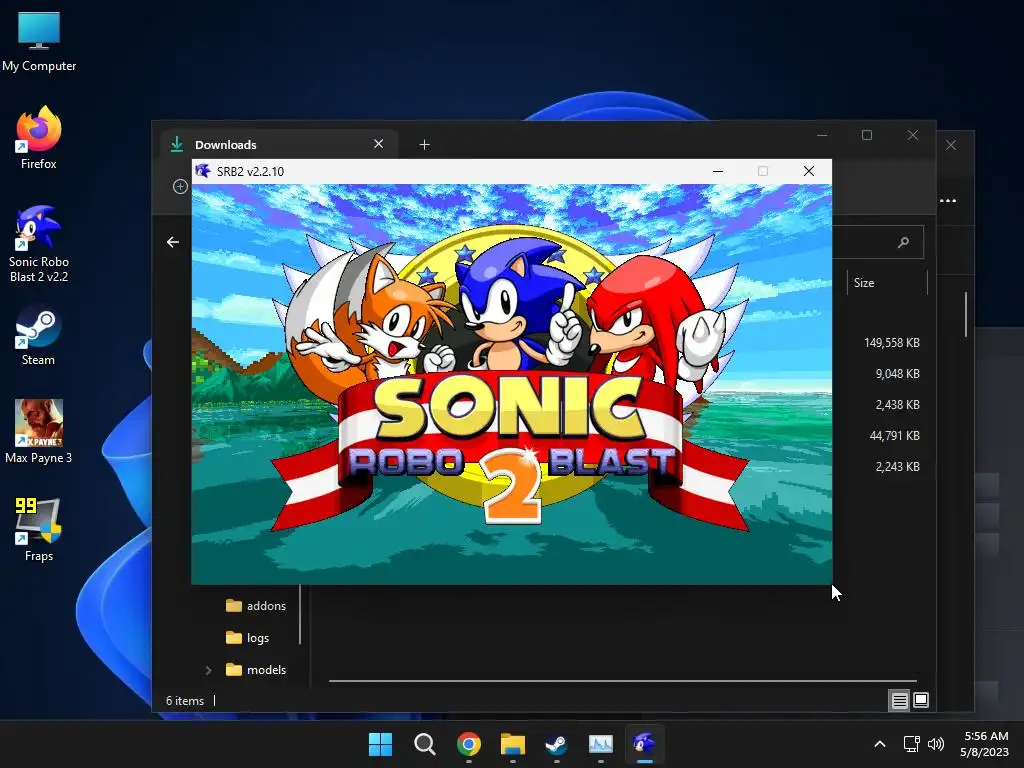Screen dimensions: 1024x768
Task: Select the logs folder in tree
Action: 248,638
